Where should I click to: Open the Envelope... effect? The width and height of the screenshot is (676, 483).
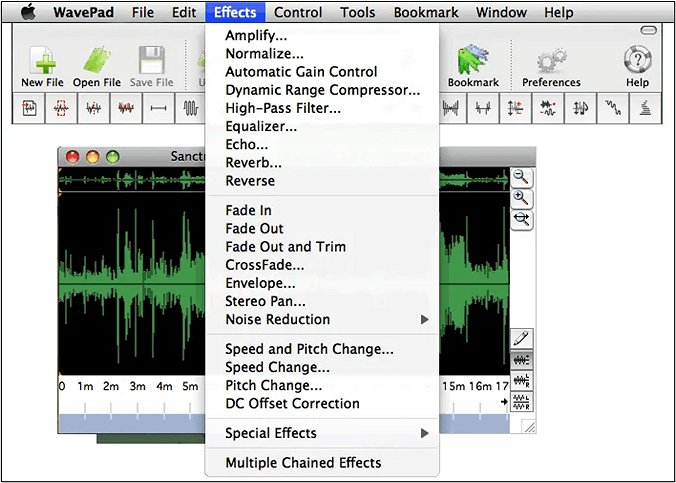click(x=322, y=283)
